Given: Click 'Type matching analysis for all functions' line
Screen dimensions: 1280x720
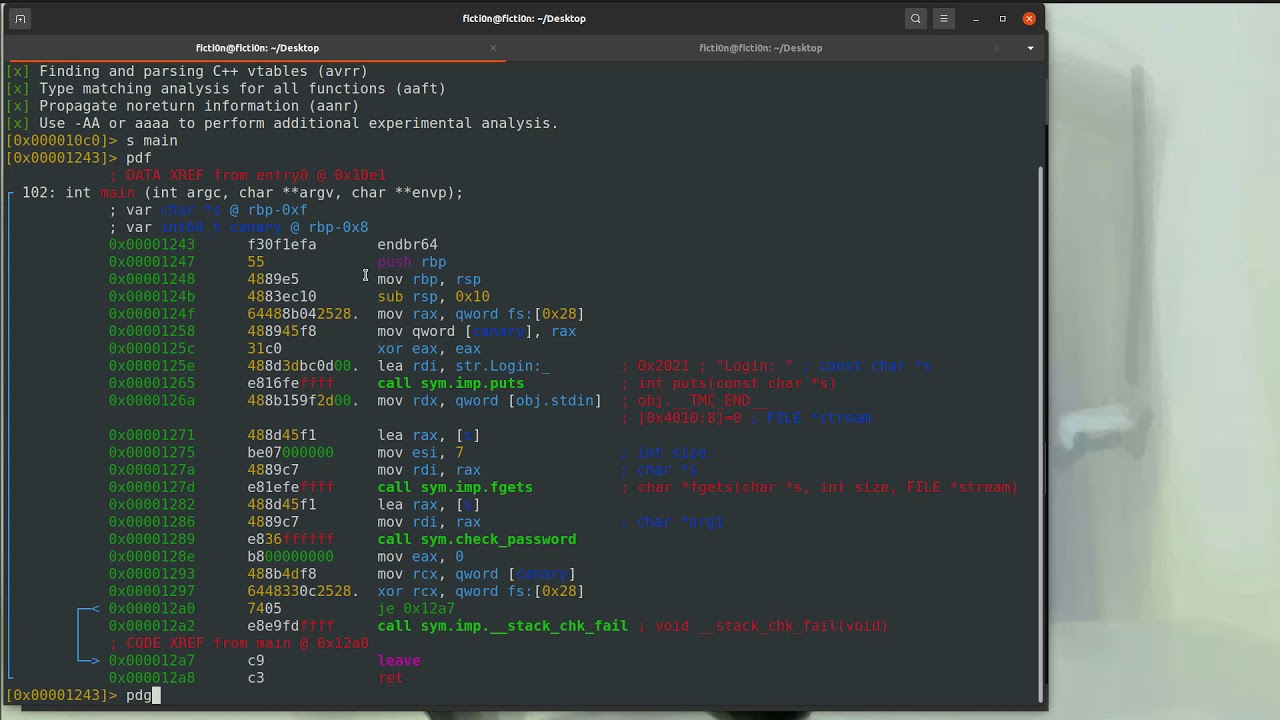Looking at the screenshot, I should (226, 88).
